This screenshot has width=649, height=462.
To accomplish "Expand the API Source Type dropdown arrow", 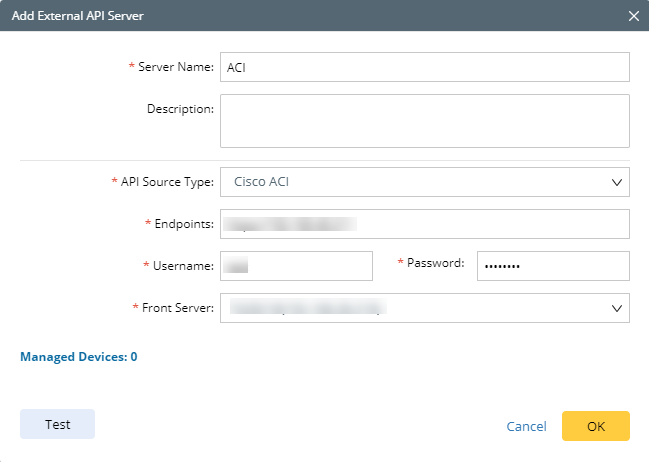I will [616, 182].
